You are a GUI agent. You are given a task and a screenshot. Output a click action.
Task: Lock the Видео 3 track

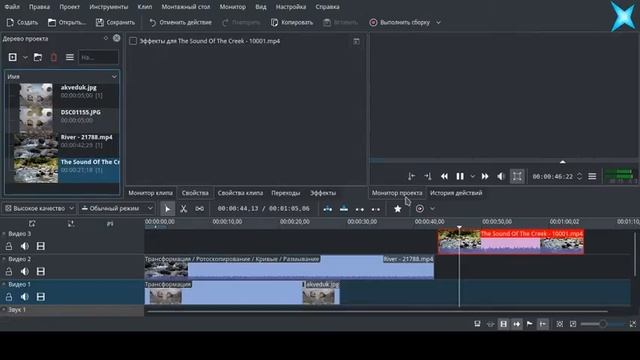(9, 246)
